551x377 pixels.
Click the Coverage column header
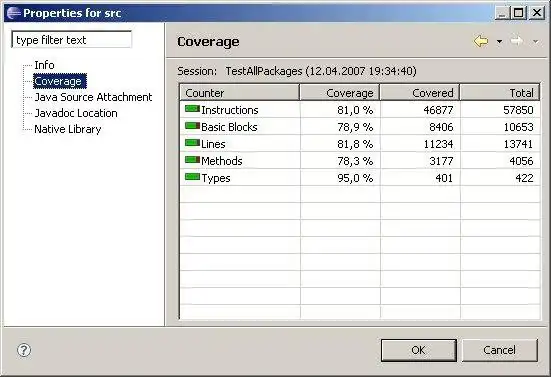tap(339, 93)
